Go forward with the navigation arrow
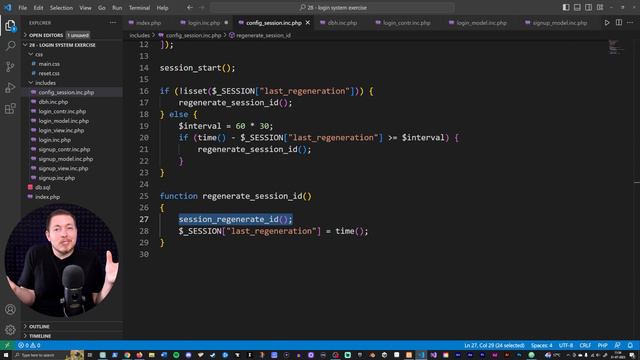640x360 pixels. [202, 7]
